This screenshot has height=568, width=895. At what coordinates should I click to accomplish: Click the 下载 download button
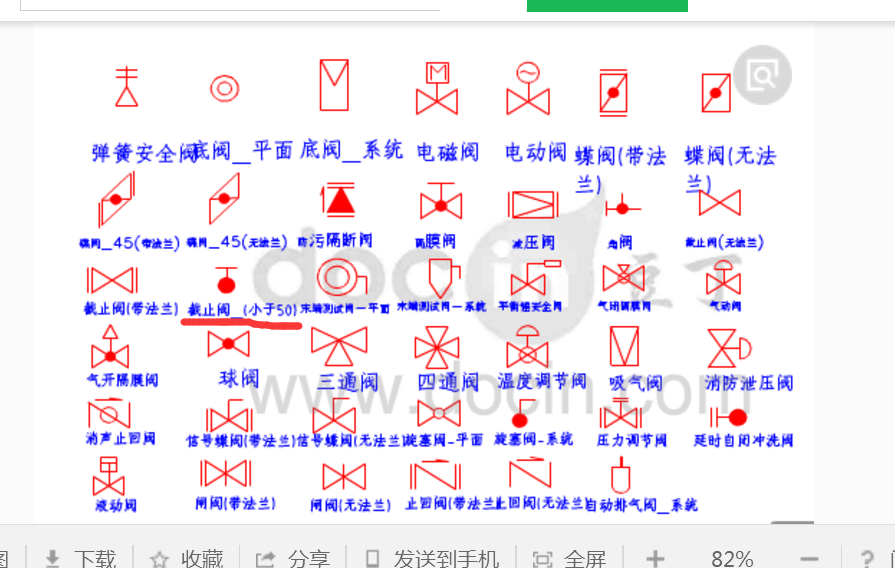(81, 558)
